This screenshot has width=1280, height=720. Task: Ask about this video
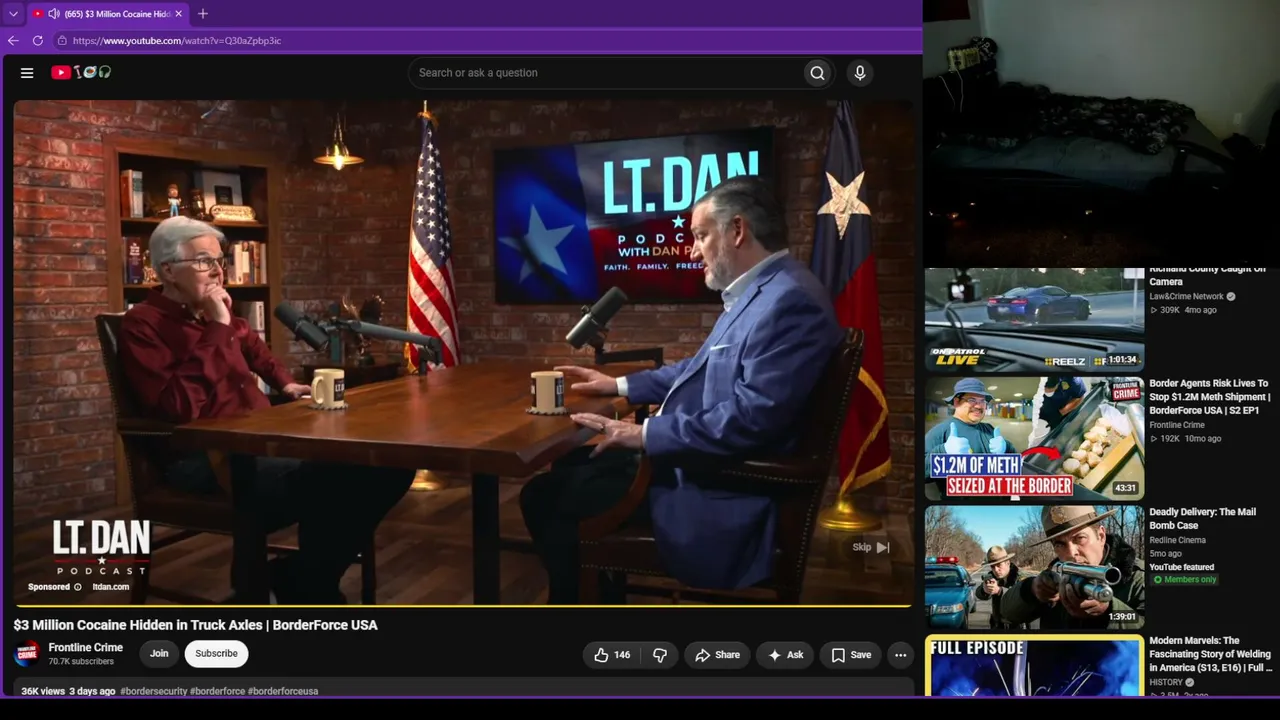coord(785,655)
